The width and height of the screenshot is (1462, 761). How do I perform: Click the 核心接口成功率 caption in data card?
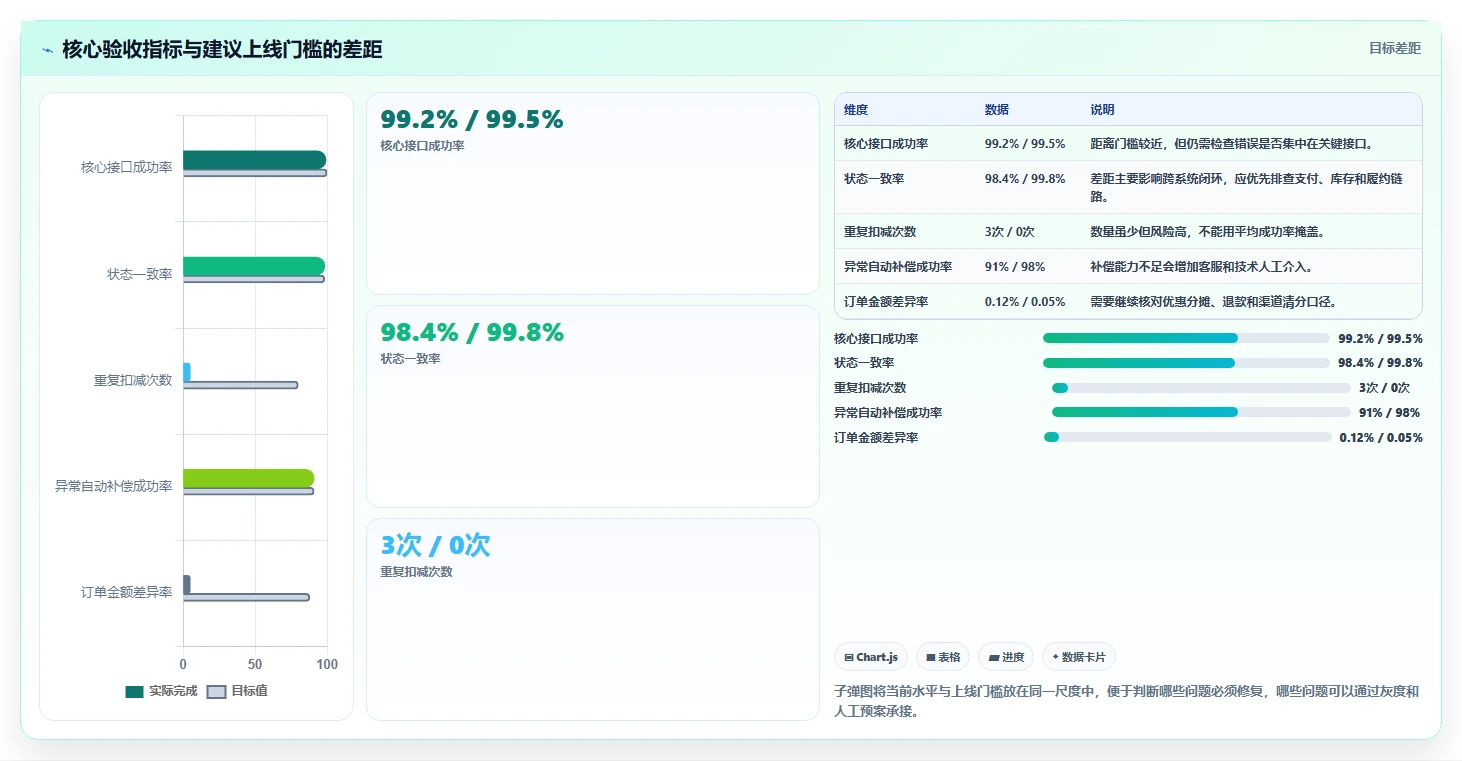422,146
